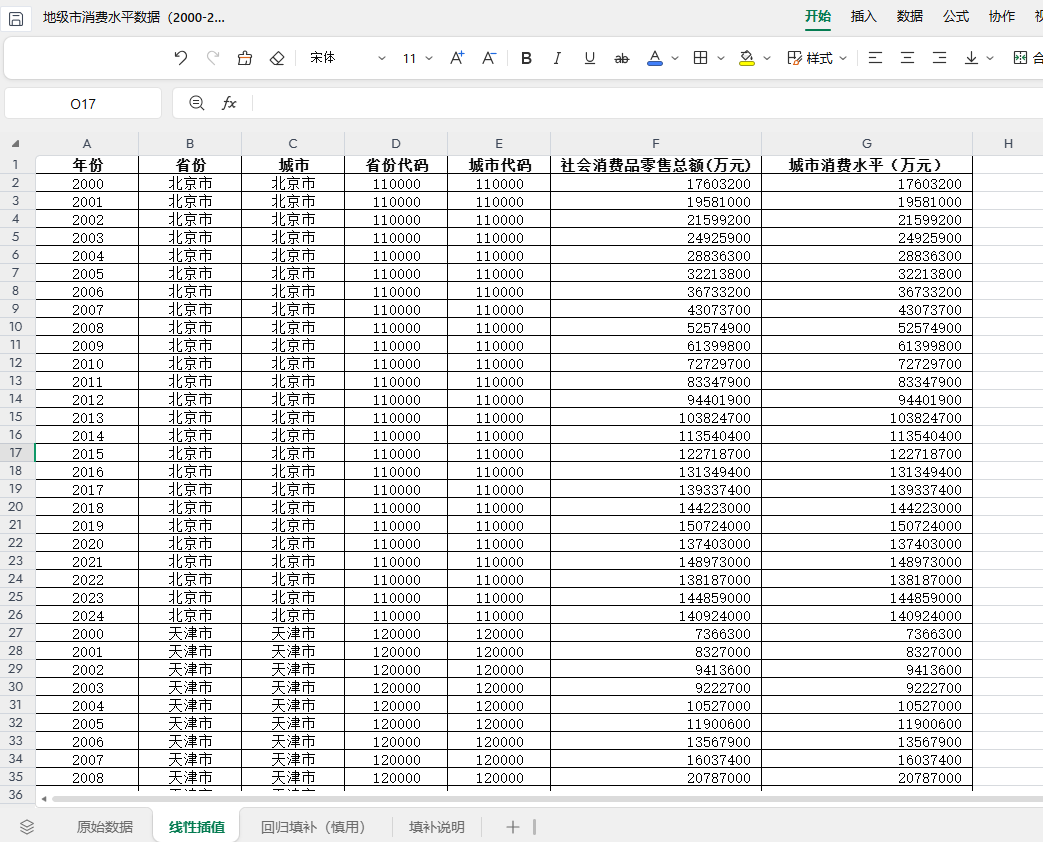This screenshot has height=842, width=1043.
Task: Switch to 原始数据 sheet tab
Action: point(104,827)
